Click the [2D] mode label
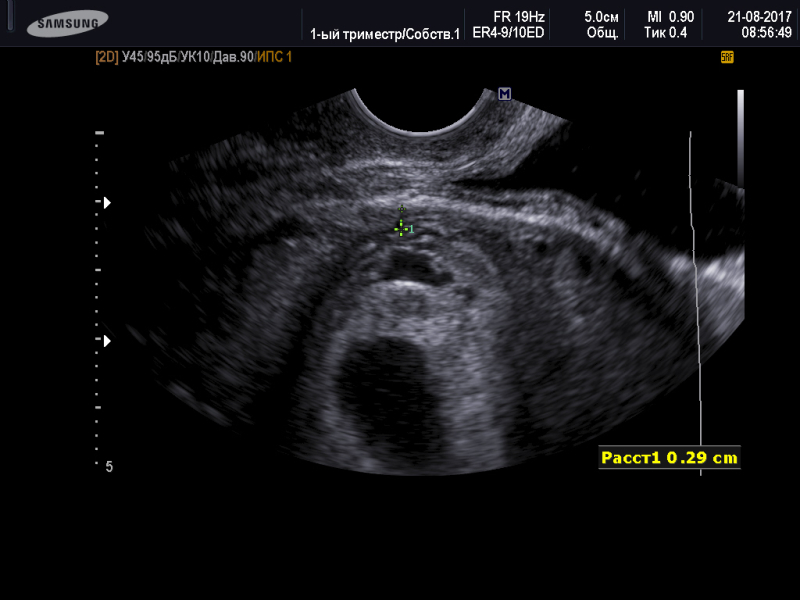Viewport: 800px width, 600px height. tap(107, 57)
